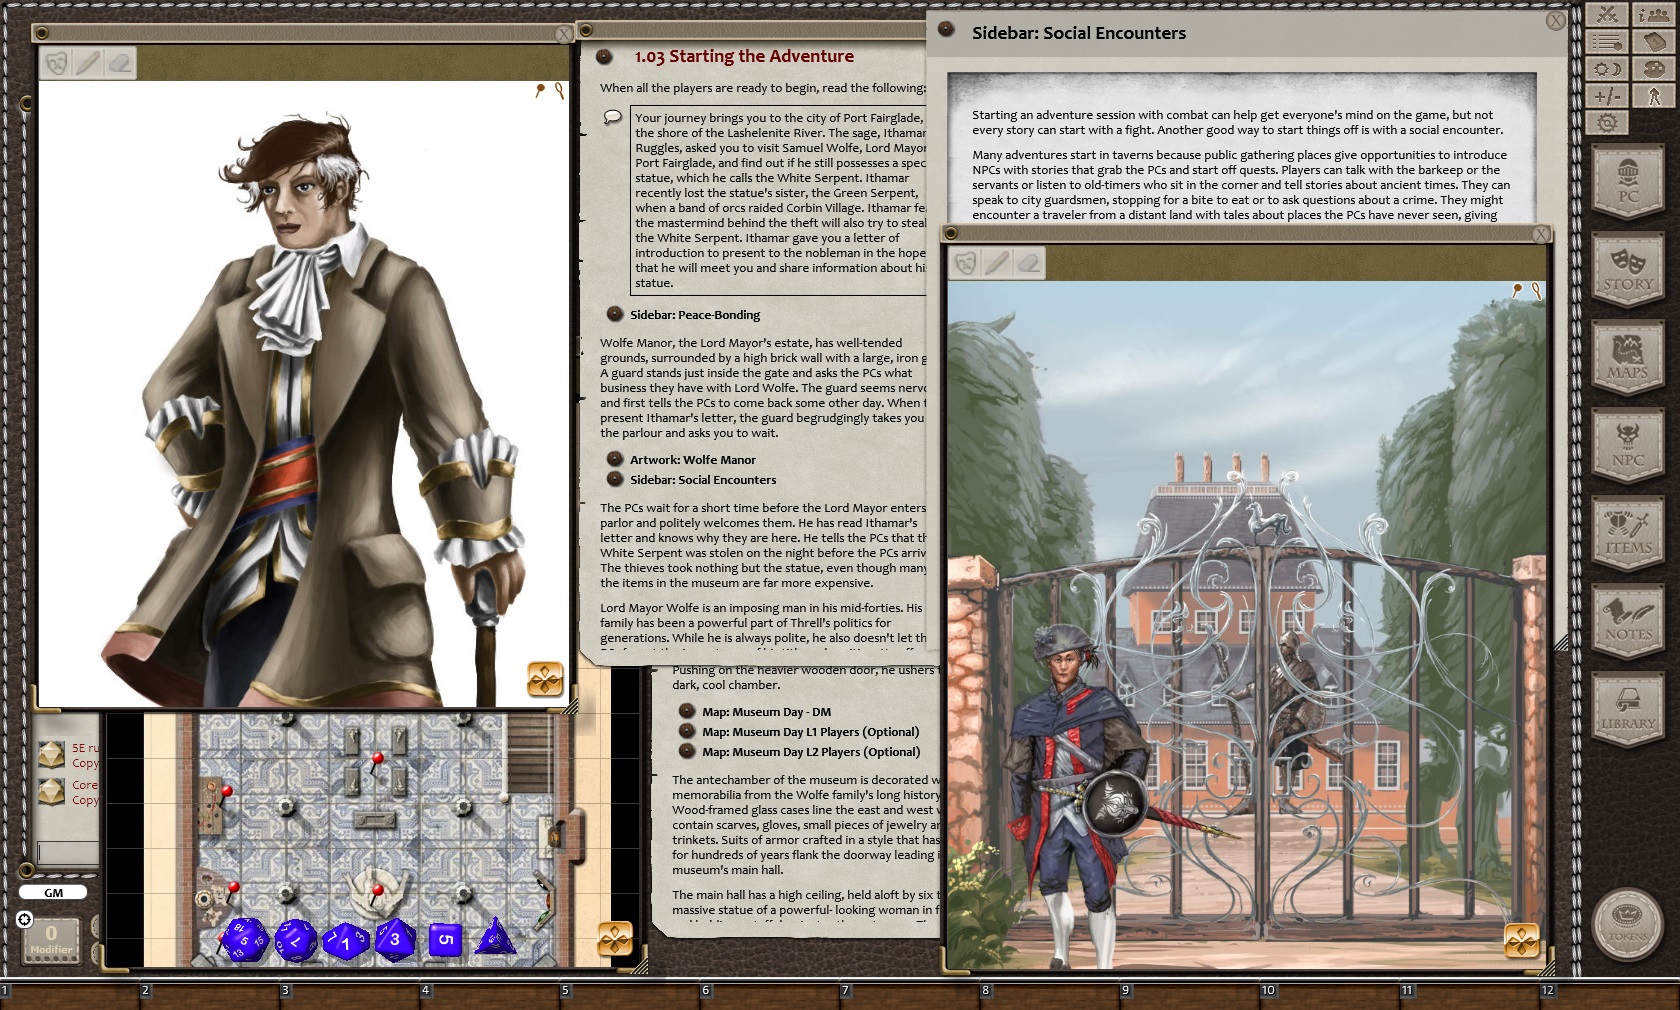The image size is (1680, 1010).
Task: Toggle the sun-moon lighting icon in the toolbar
Action: coord(1606,68)
